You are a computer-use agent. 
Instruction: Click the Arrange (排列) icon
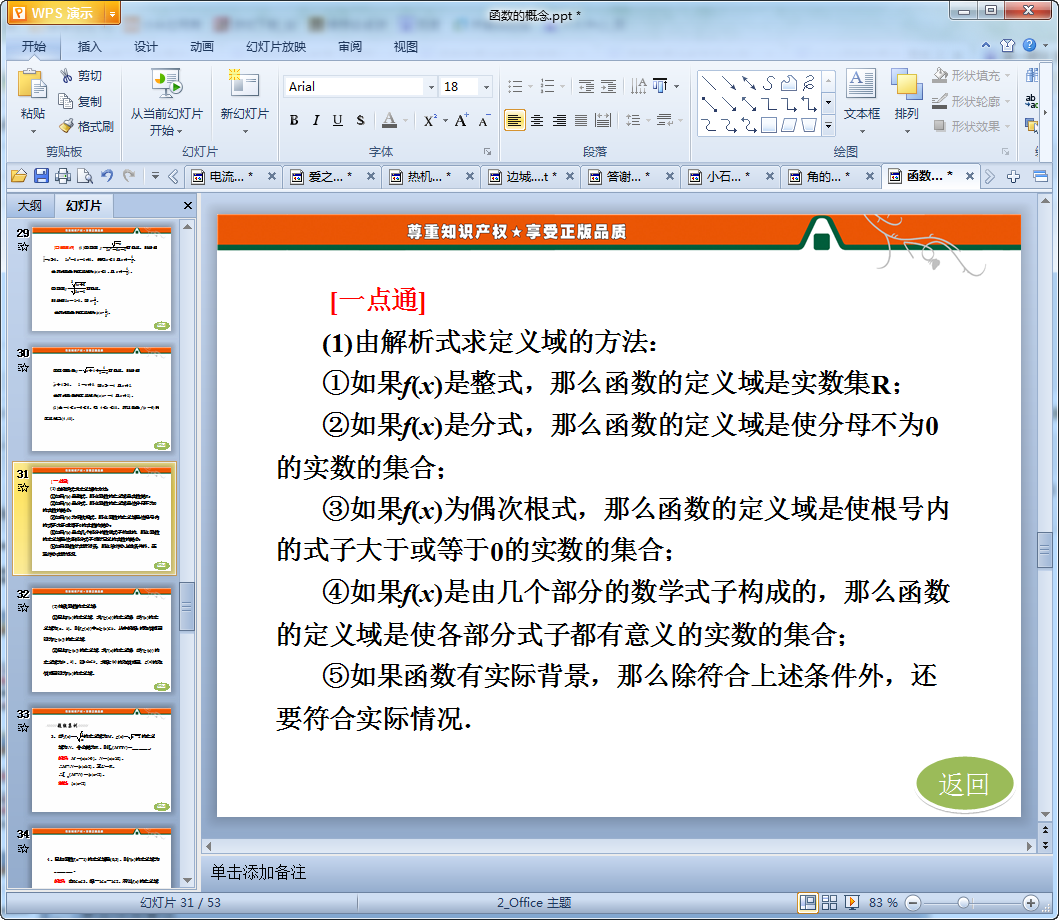pyautogui.click(x=906, y=84)
